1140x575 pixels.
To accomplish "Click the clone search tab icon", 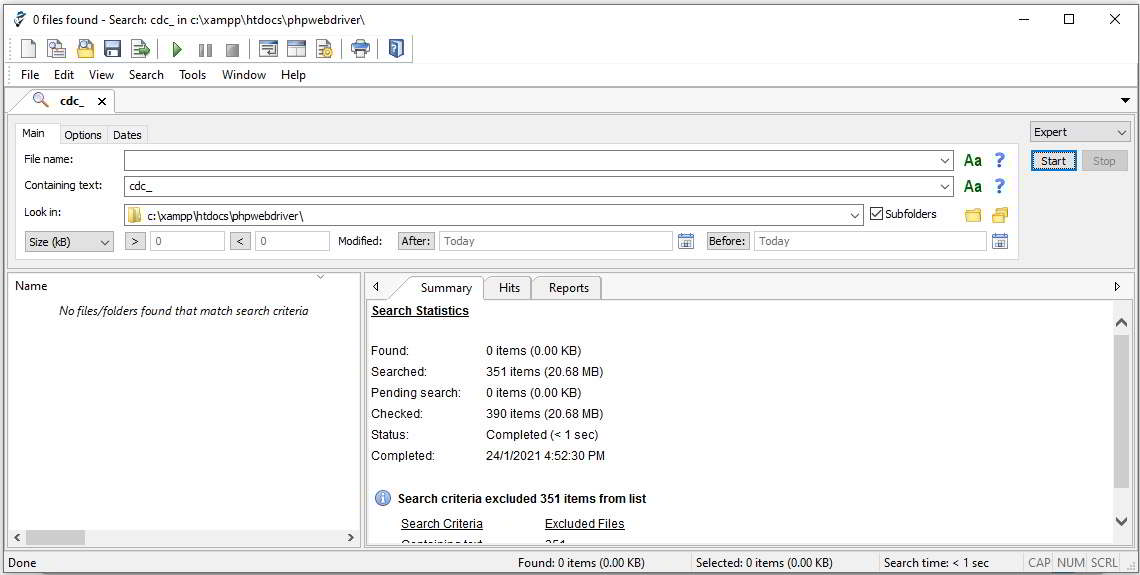I will pyautogui.click(x=57, y=49).
